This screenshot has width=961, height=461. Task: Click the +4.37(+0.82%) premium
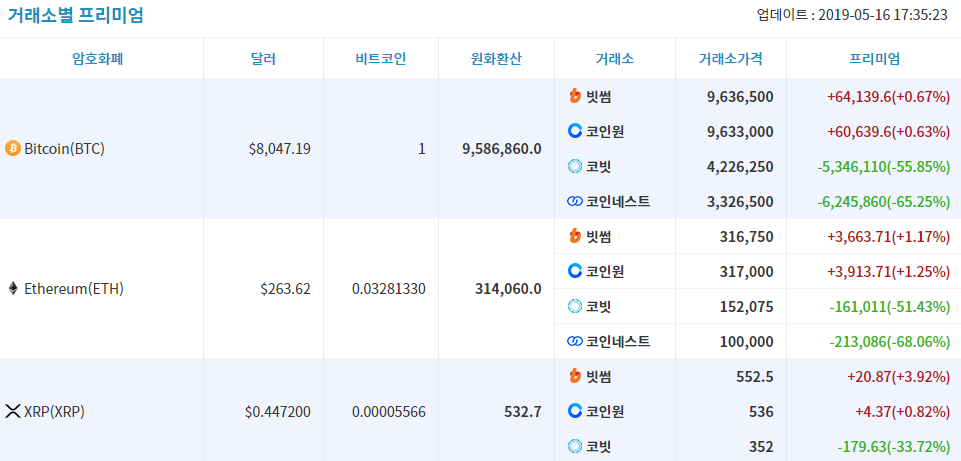point(902,412)
